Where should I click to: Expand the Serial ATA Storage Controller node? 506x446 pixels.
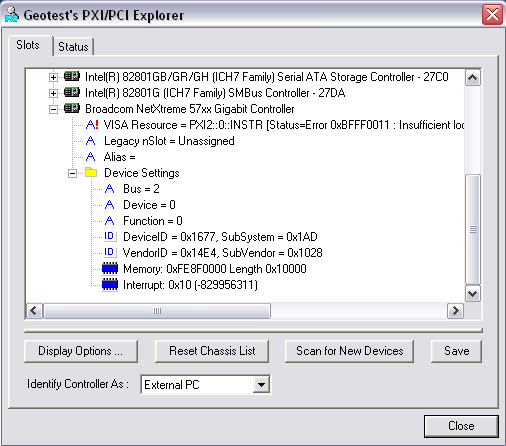pos(53,77)
